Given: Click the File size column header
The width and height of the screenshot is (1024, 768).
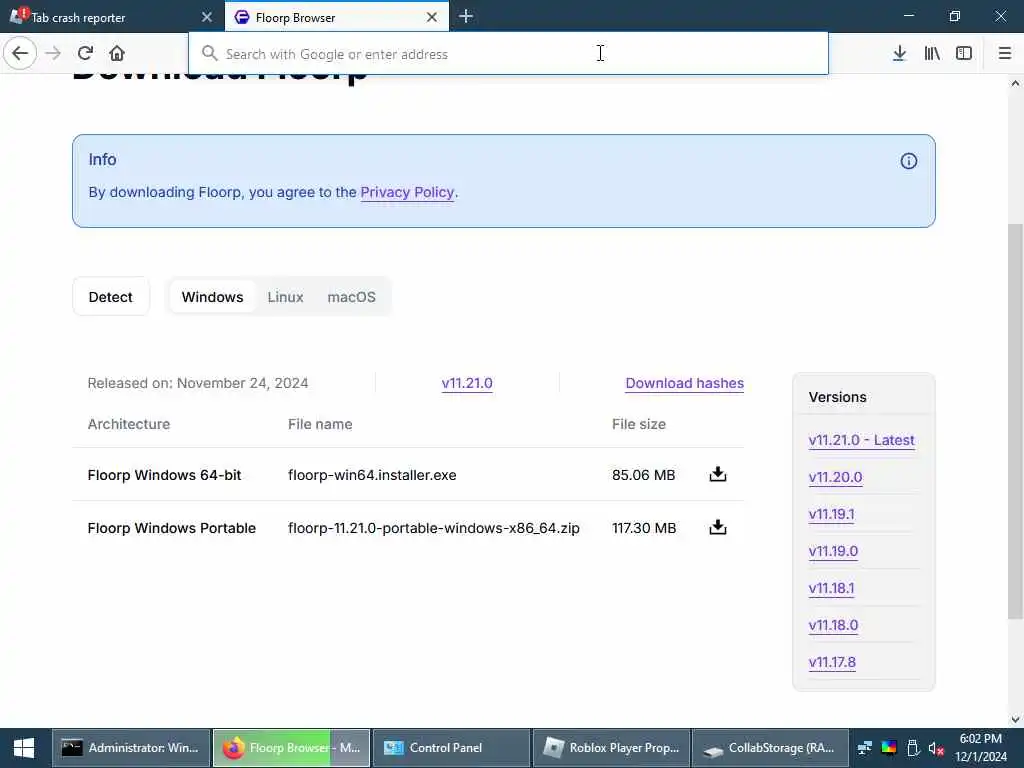Looking at the screenshot, I should coord(639,424).
